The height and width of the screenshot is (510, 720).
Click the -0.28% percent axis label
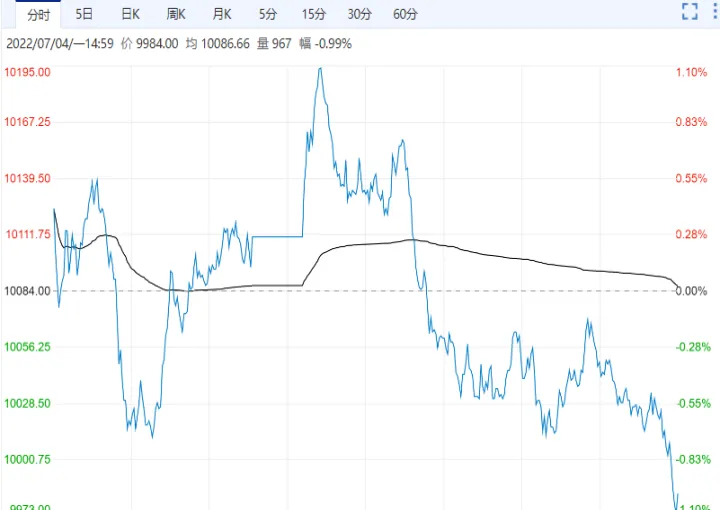[x=693, y=347]
